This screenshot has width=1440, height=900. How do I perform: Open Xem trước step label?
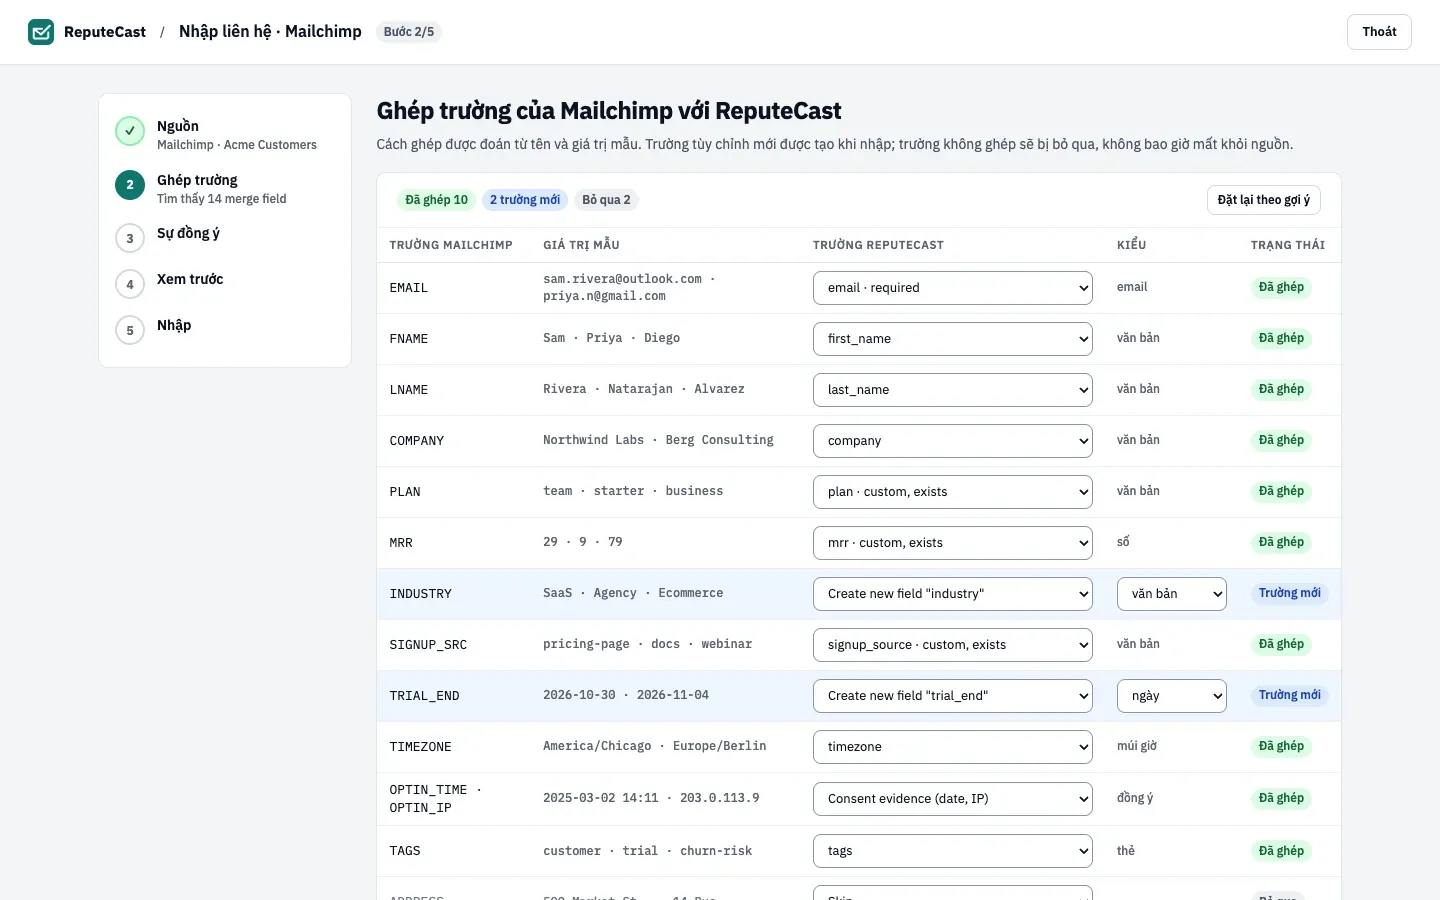click(190, 279)
